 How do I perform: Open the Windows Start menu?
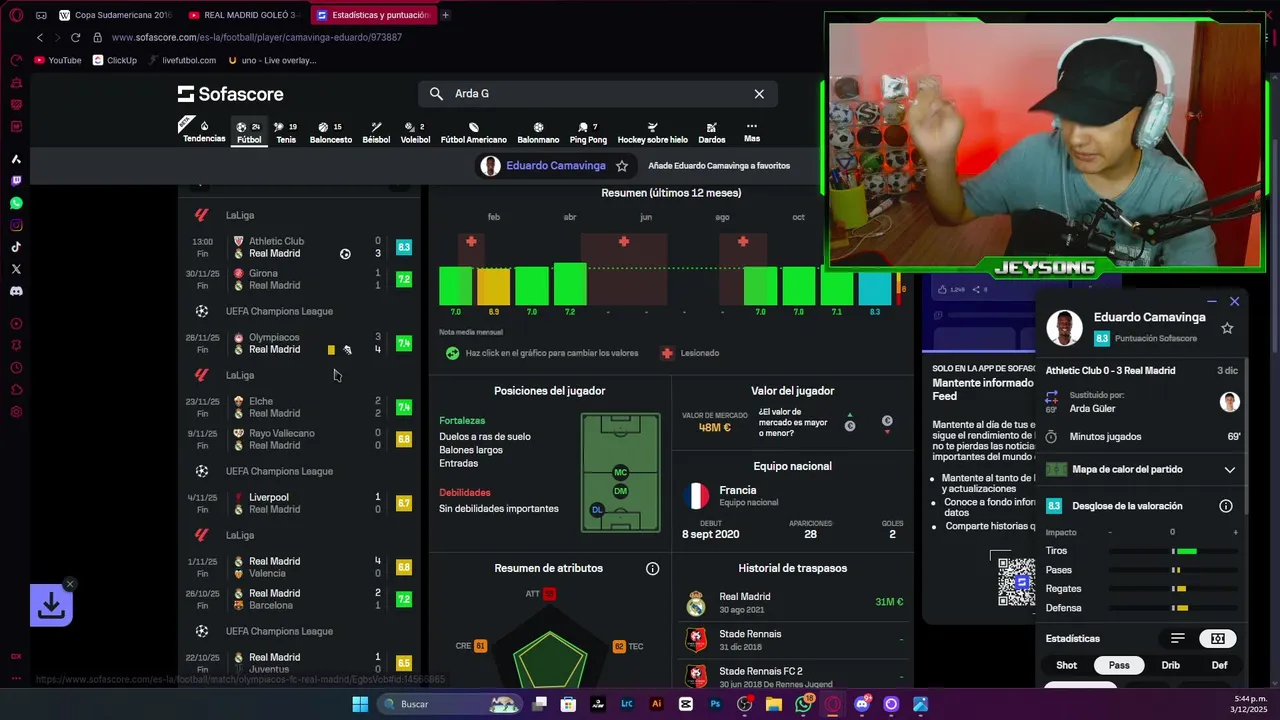360,704
